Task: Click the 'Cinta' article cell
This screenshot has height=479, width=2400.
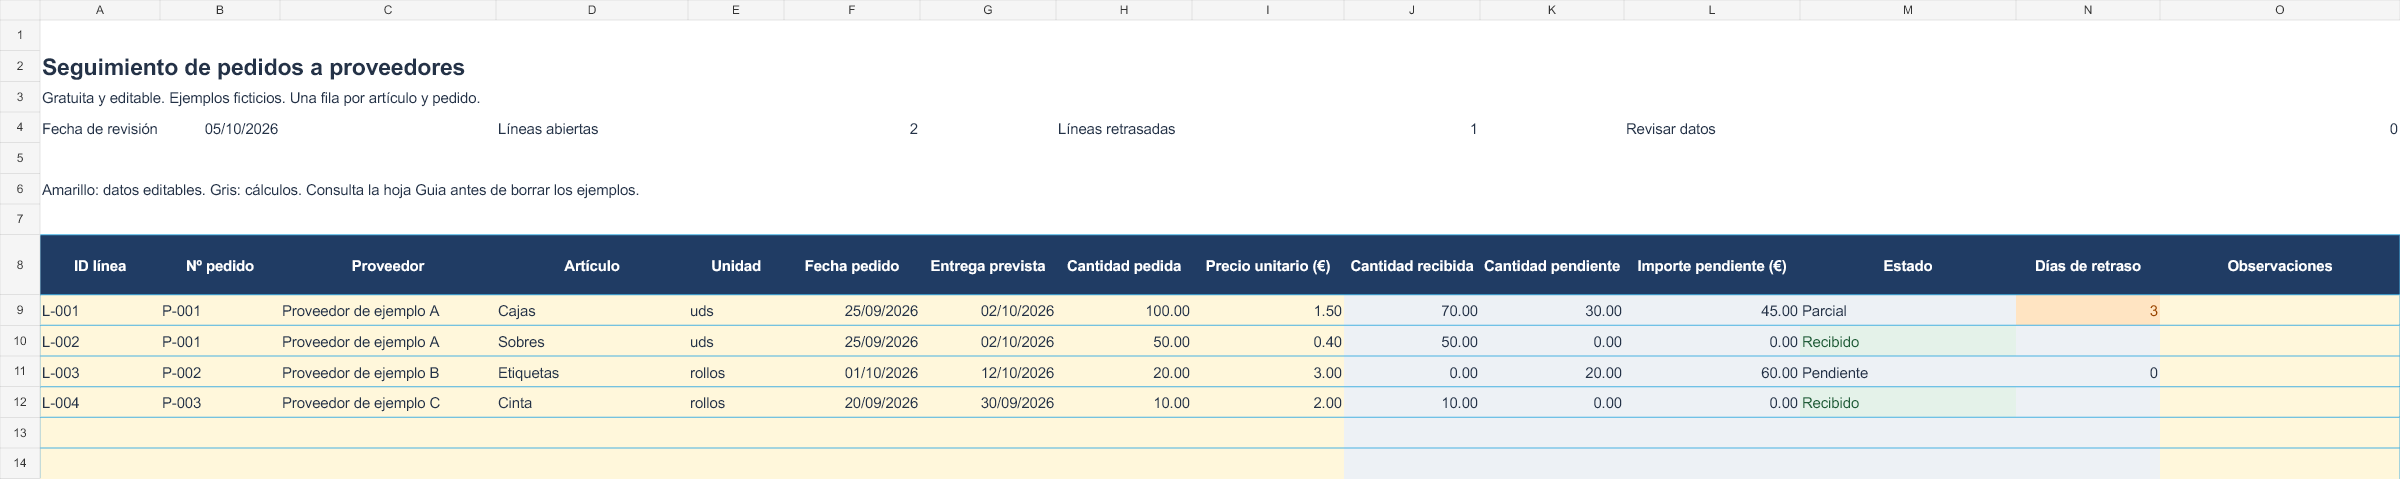Action: click(592, 403)
